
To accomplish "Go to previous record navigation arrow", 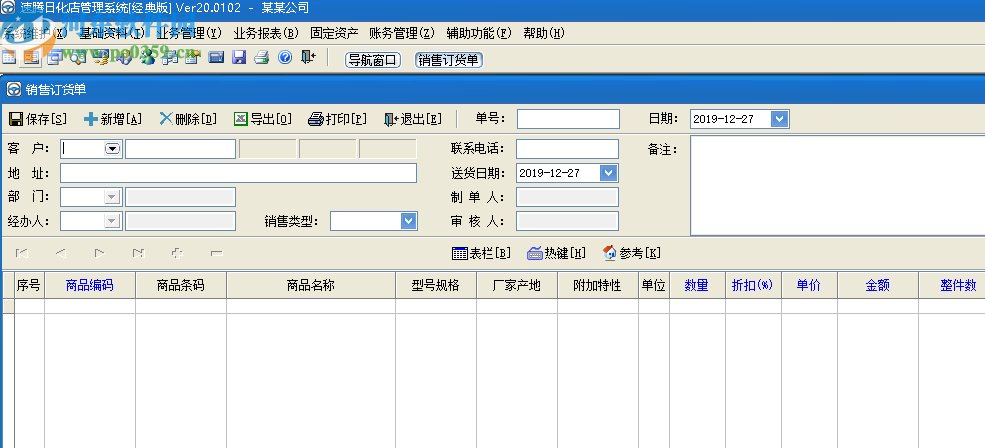I will click(60, 253).
